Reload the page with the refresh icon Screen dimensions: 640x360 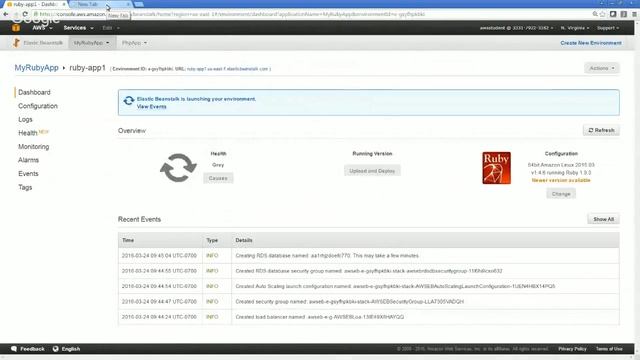coord(25,14)
